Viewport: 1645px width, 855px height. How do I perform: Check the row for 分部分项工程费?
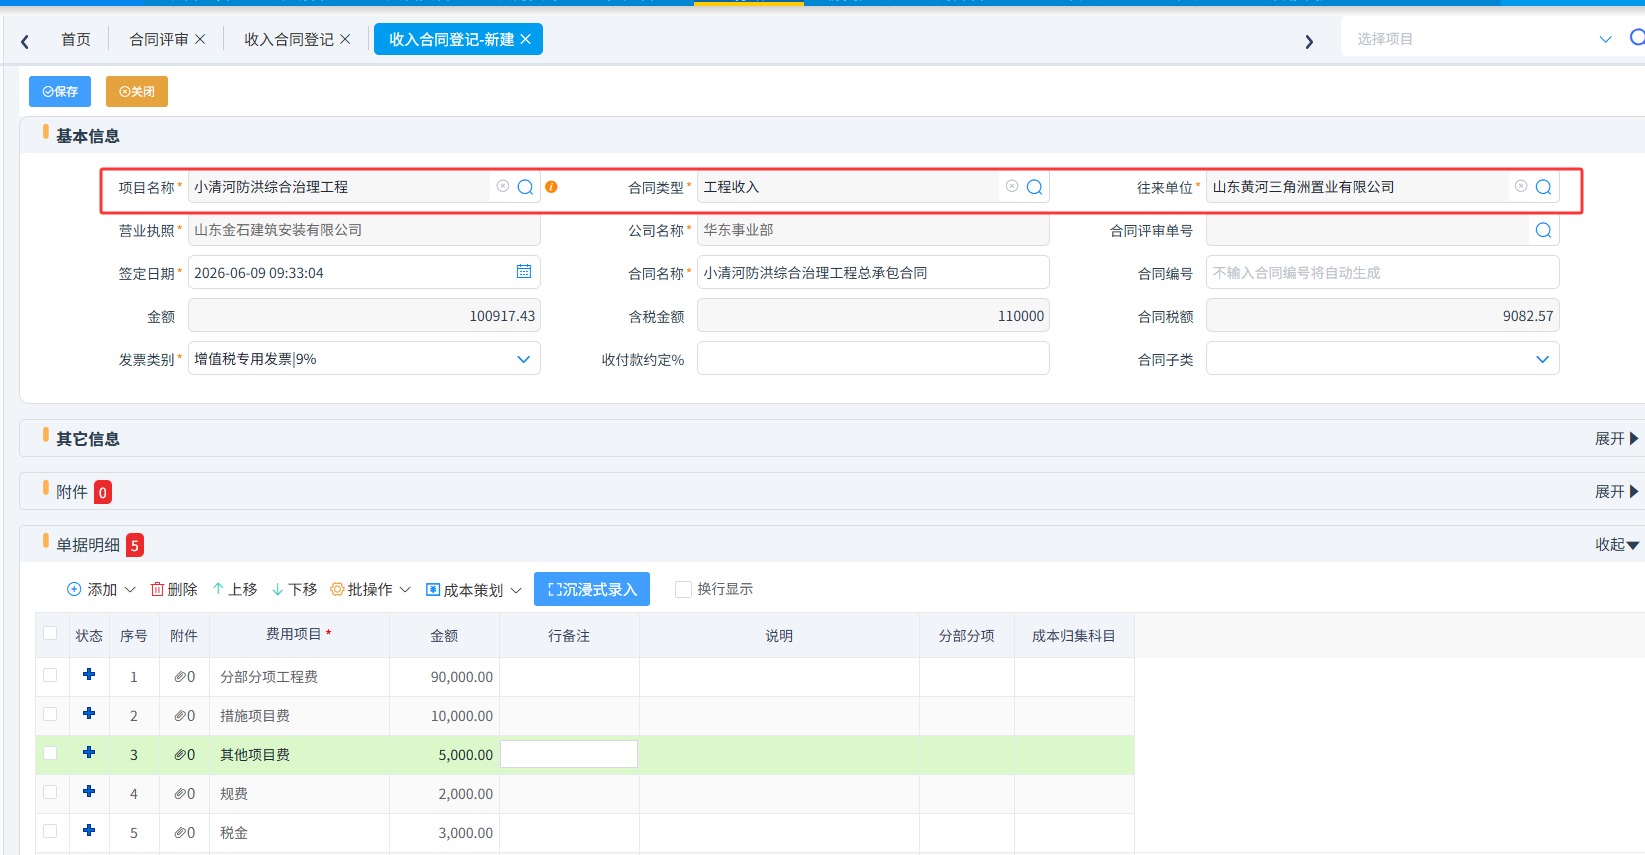click(50, 675)
